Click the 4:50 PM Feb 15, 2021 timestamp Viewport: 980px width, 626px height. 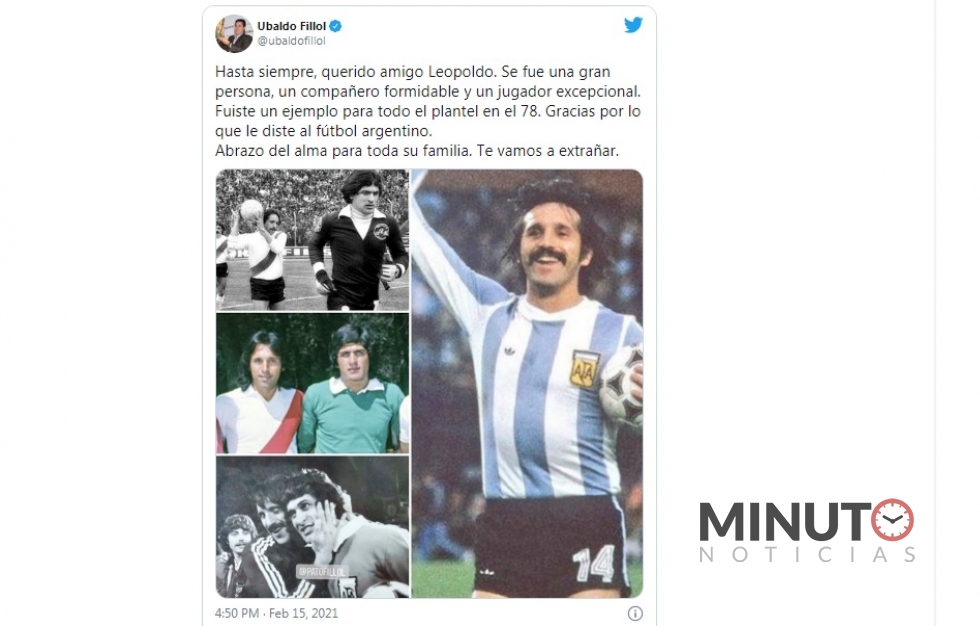276,614
